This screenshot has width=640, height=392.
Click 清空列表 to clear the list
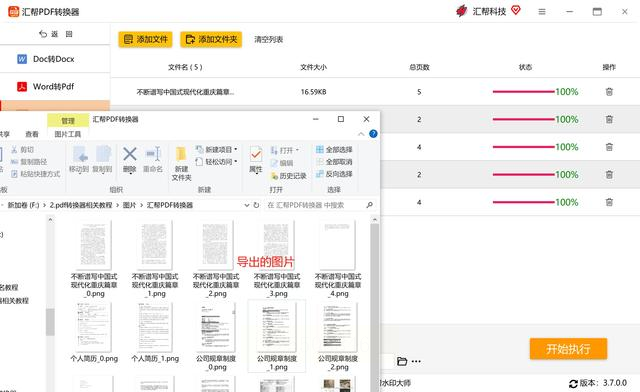click(x=269, y=40)
